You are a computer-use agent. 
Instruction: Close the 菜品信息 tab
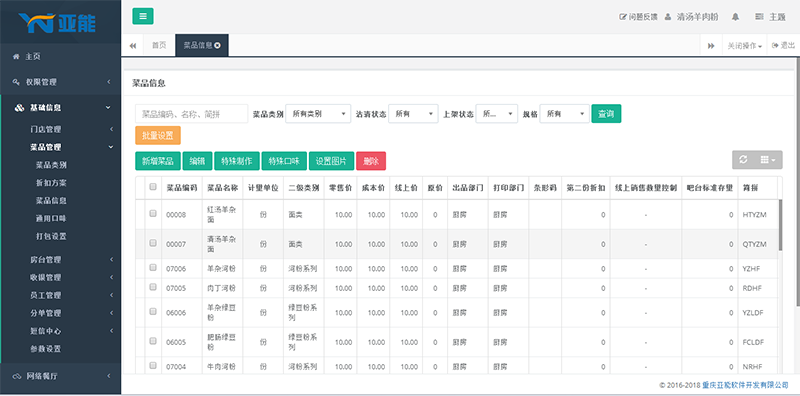tap(218, 45)
